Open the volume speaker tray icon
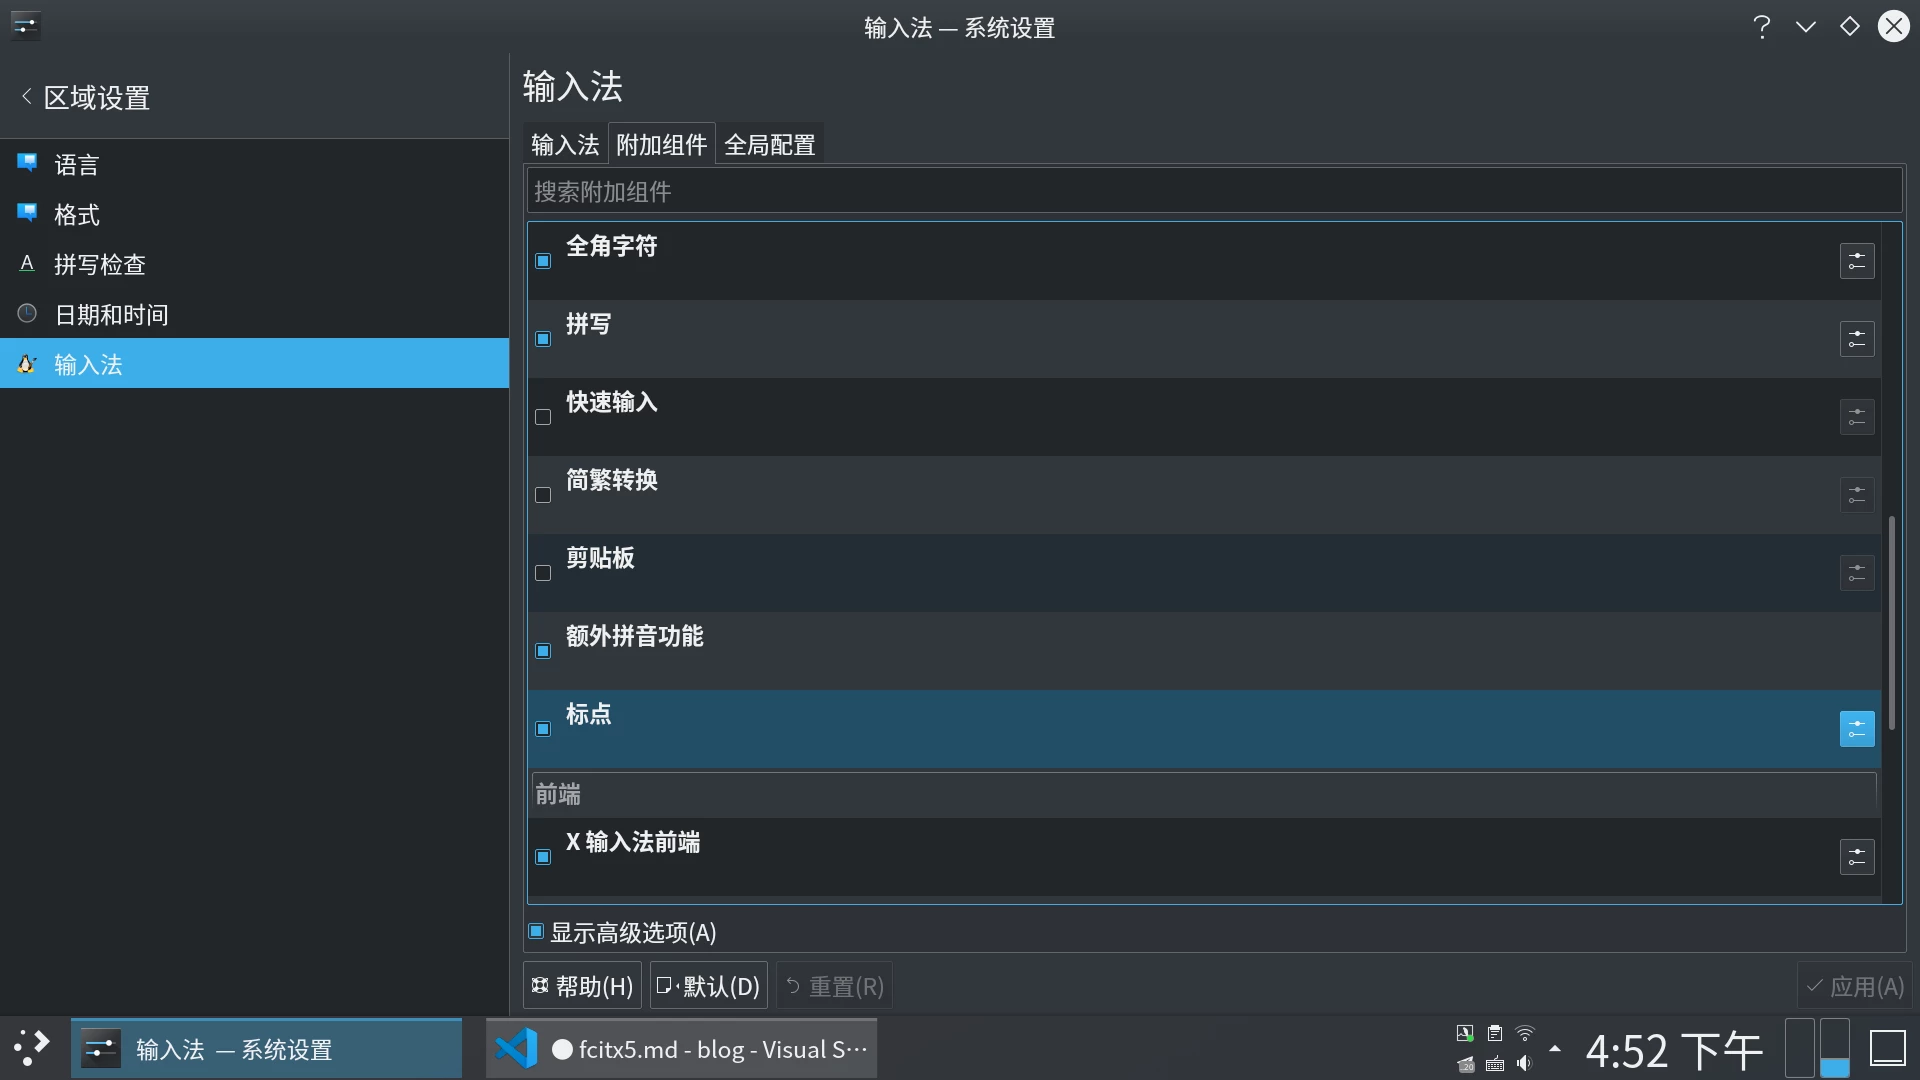The image size is (1920, 1080). point(1525,1064)
